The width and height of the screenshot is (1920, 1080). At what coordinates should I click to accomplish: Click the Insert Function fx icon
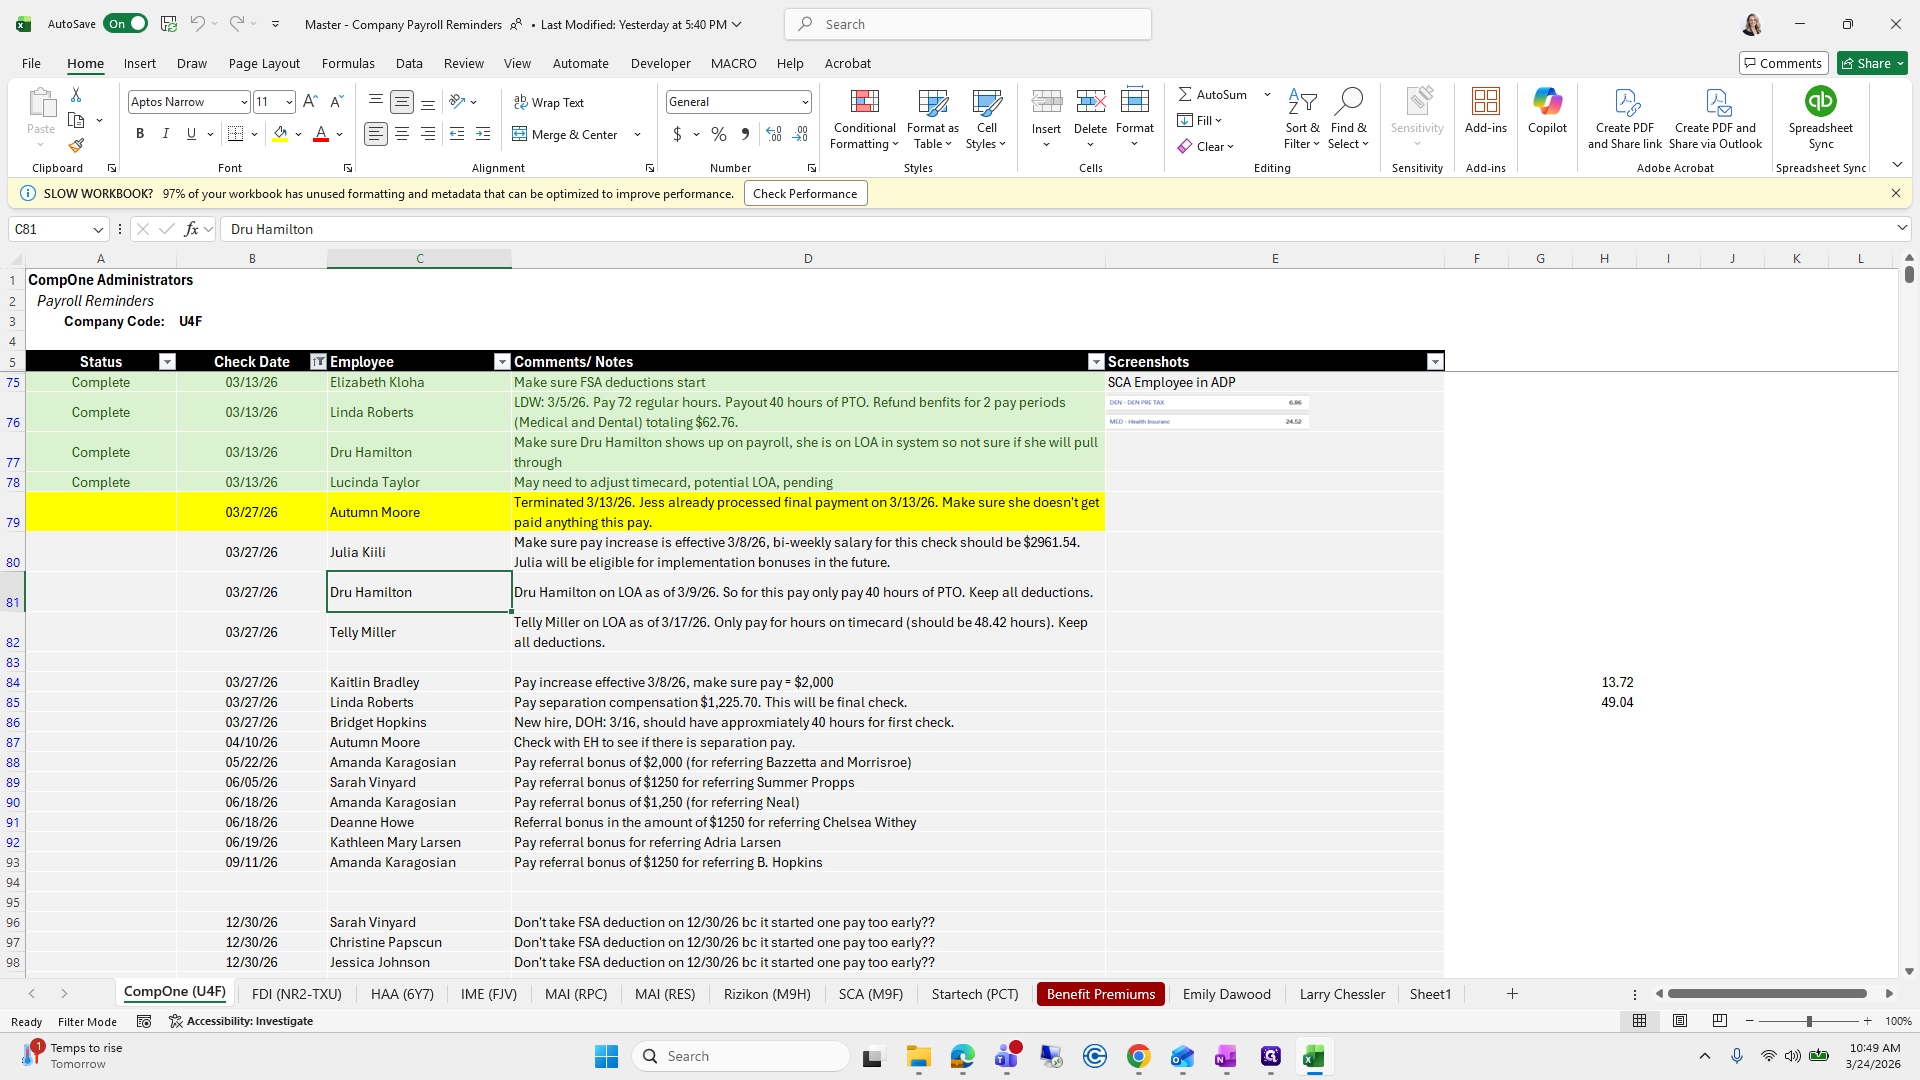192,229
